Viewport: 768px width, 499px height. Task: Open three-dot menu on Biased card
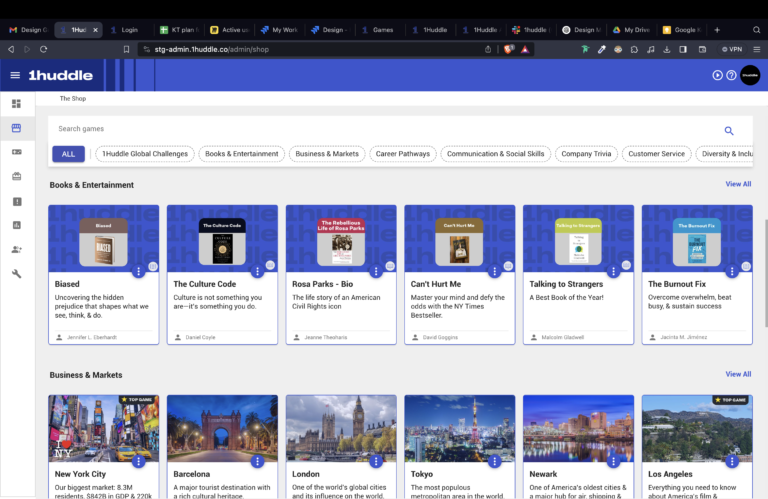[x=138, y=271]
